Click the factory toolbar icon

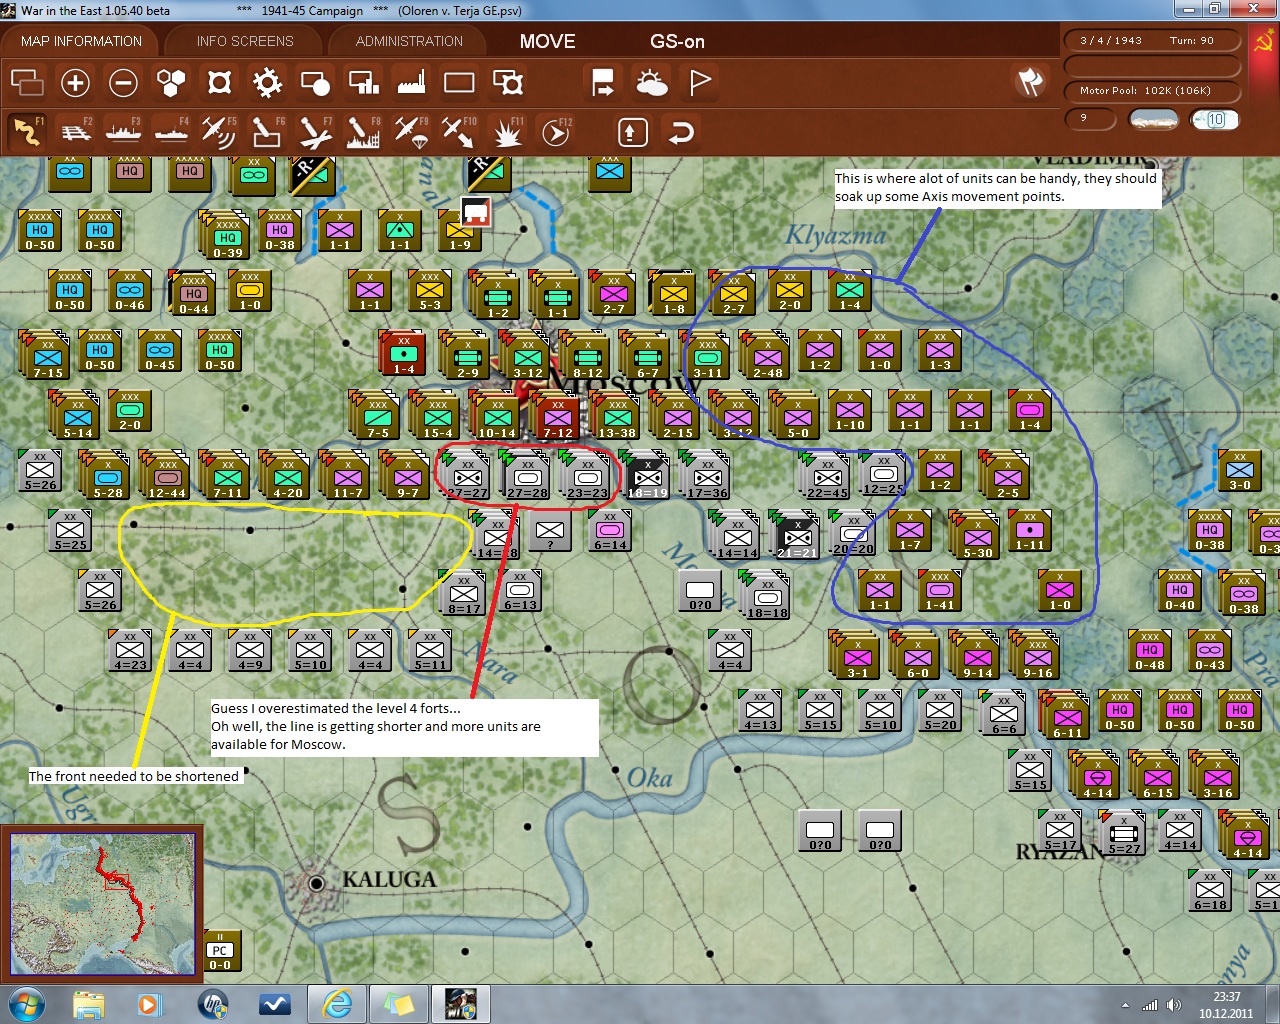(x=411, y=82)
